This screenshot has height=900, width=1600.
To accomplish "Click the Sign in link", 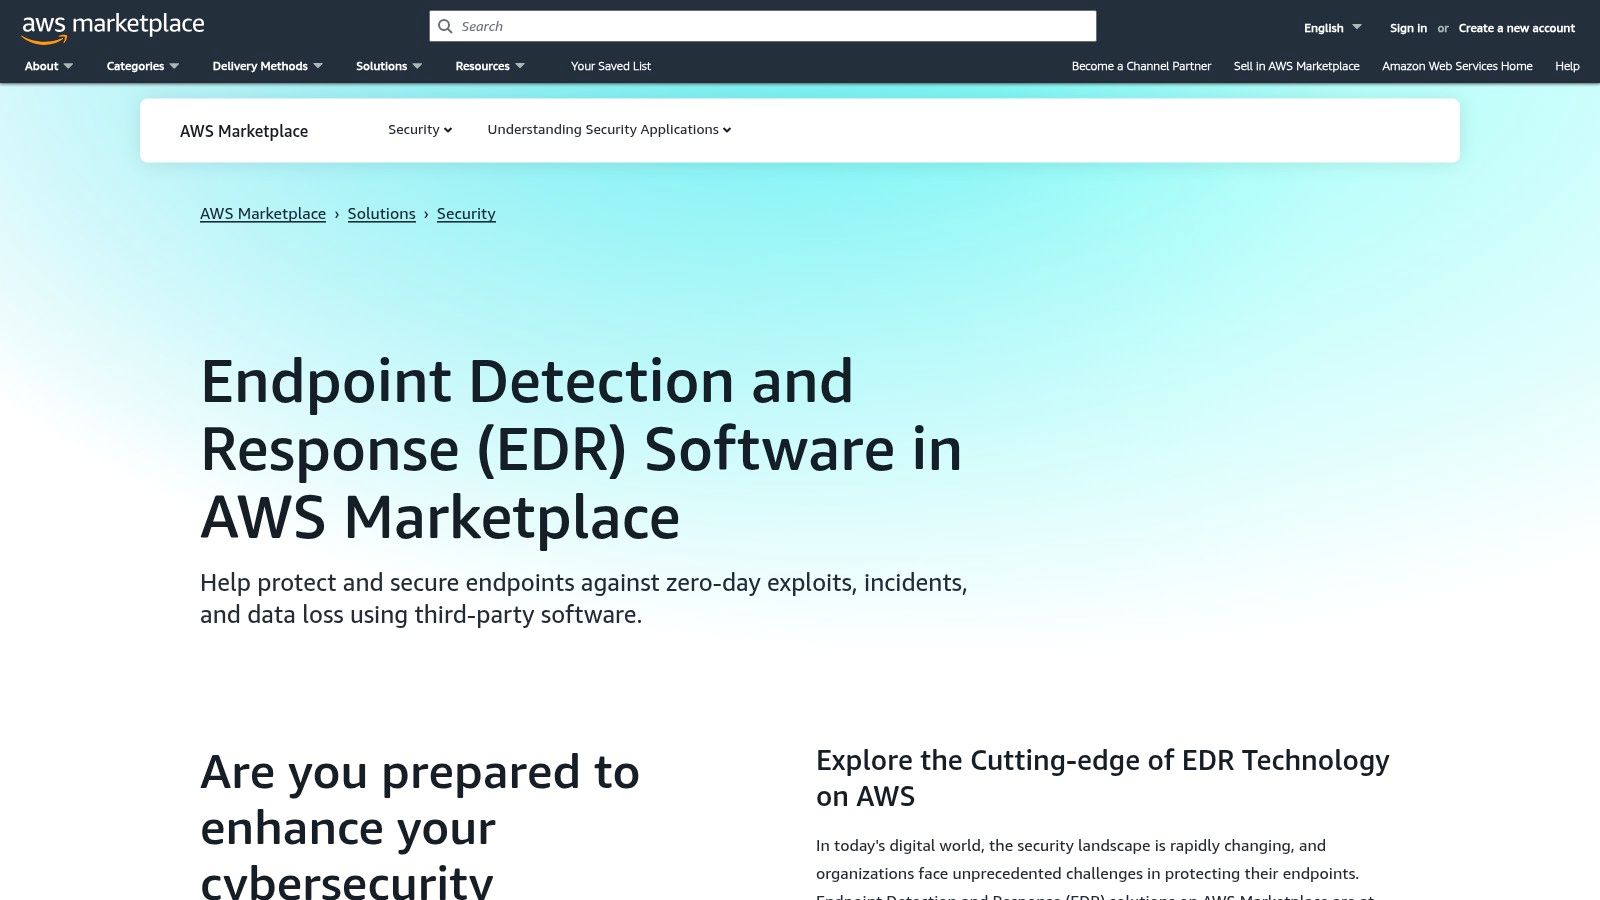I will click(x=1408, y=28).
